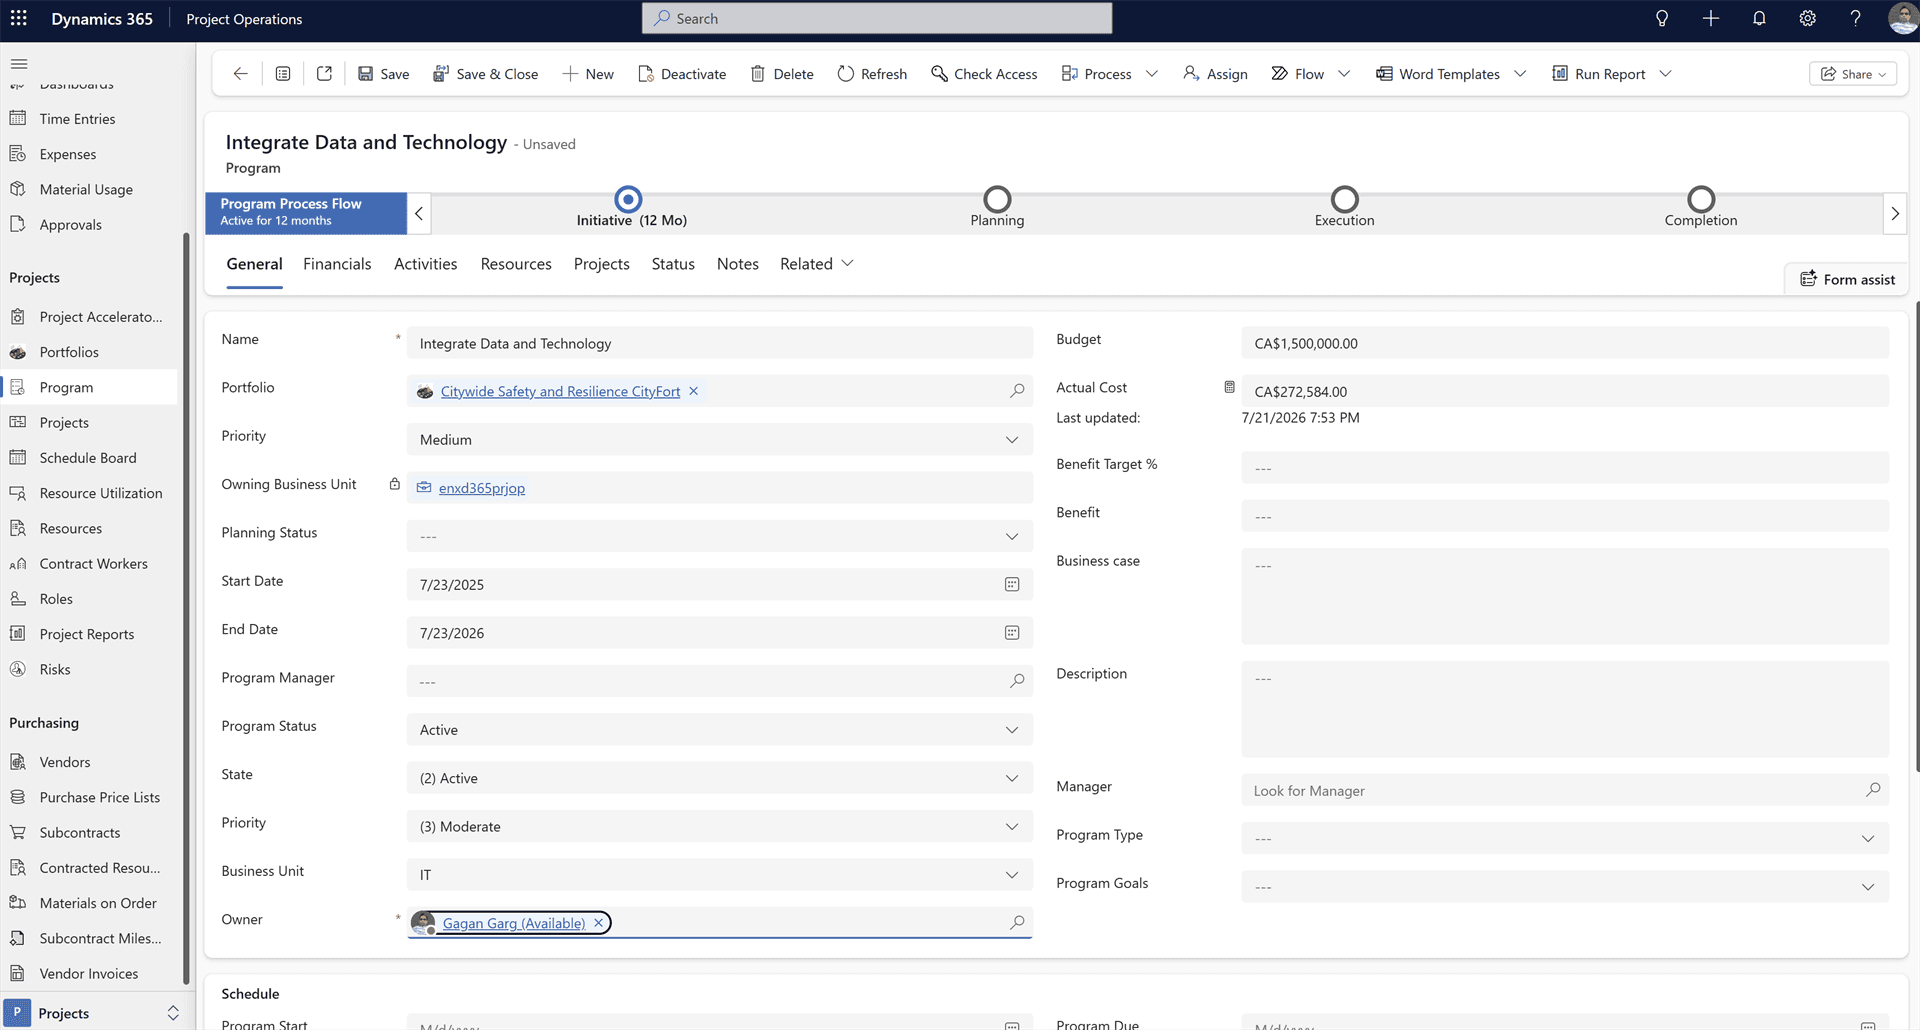Click the Share button
This screenshot has height=1030, width=1920.
point(1853,74)
